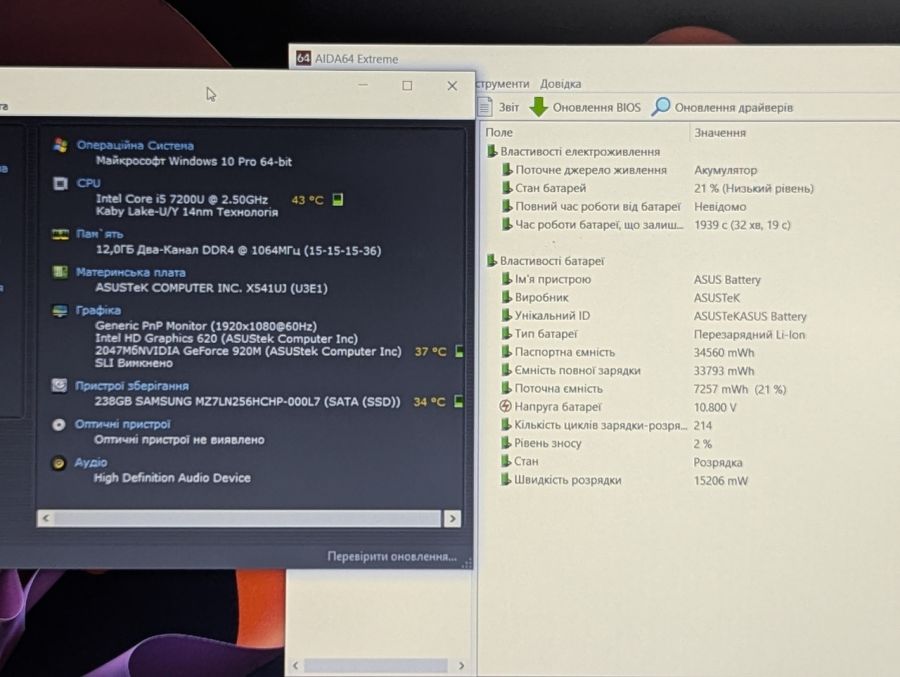Select the Властивості батареї group row

pyautogui.click(x=546, y=261)
